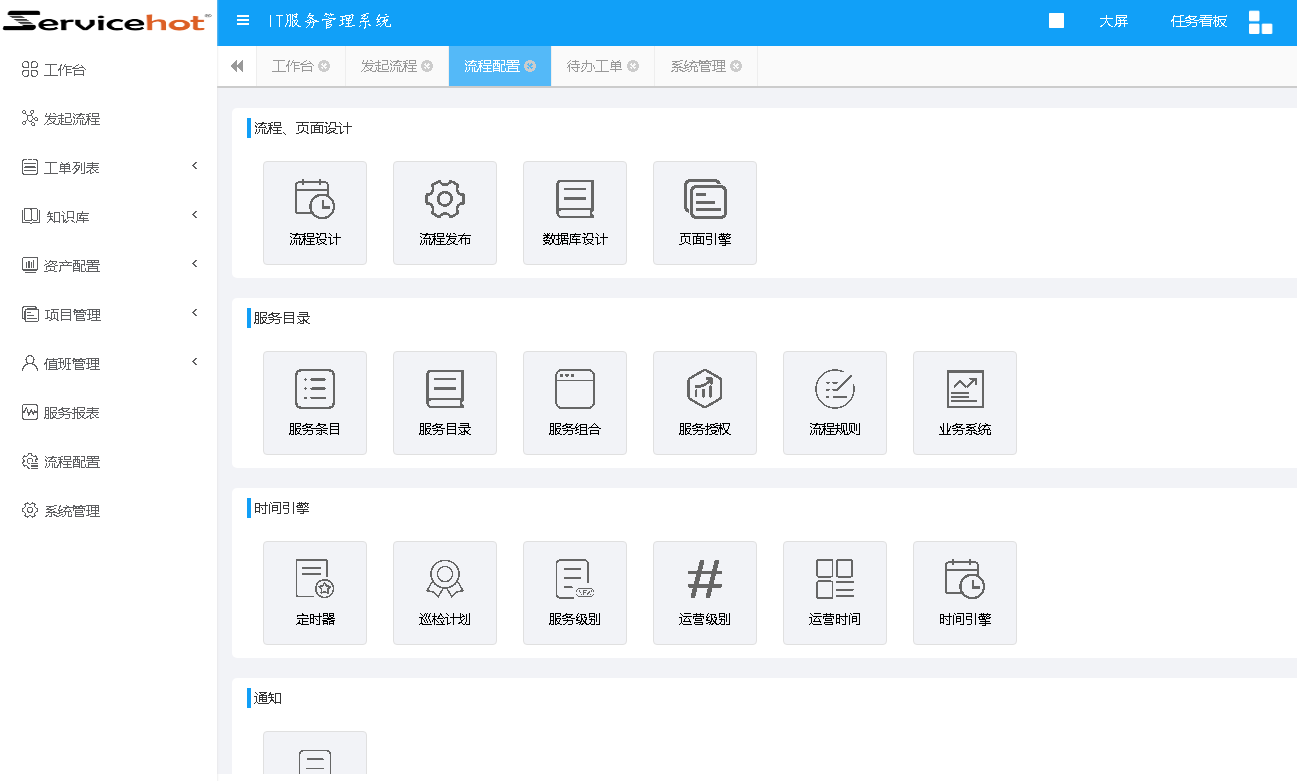Screen dimensions: 1297x781
Task: Open 任务看板 from the top bar
Action: pyautogui.click(x=1198, y=21)
